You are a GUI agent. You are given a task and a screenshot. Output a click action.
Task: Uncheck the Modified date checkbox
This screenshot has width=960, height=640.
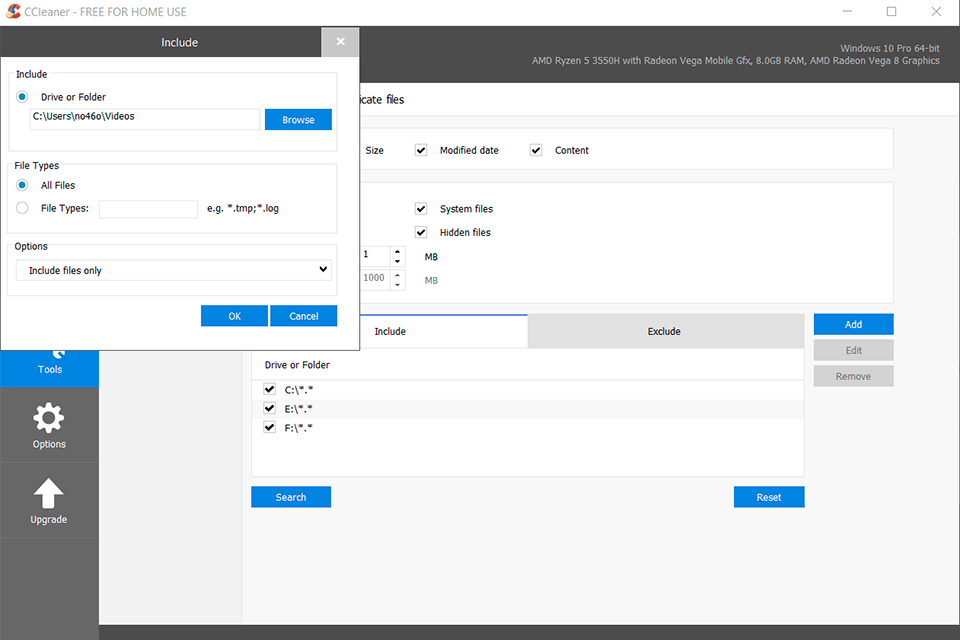tap(421, 150)
